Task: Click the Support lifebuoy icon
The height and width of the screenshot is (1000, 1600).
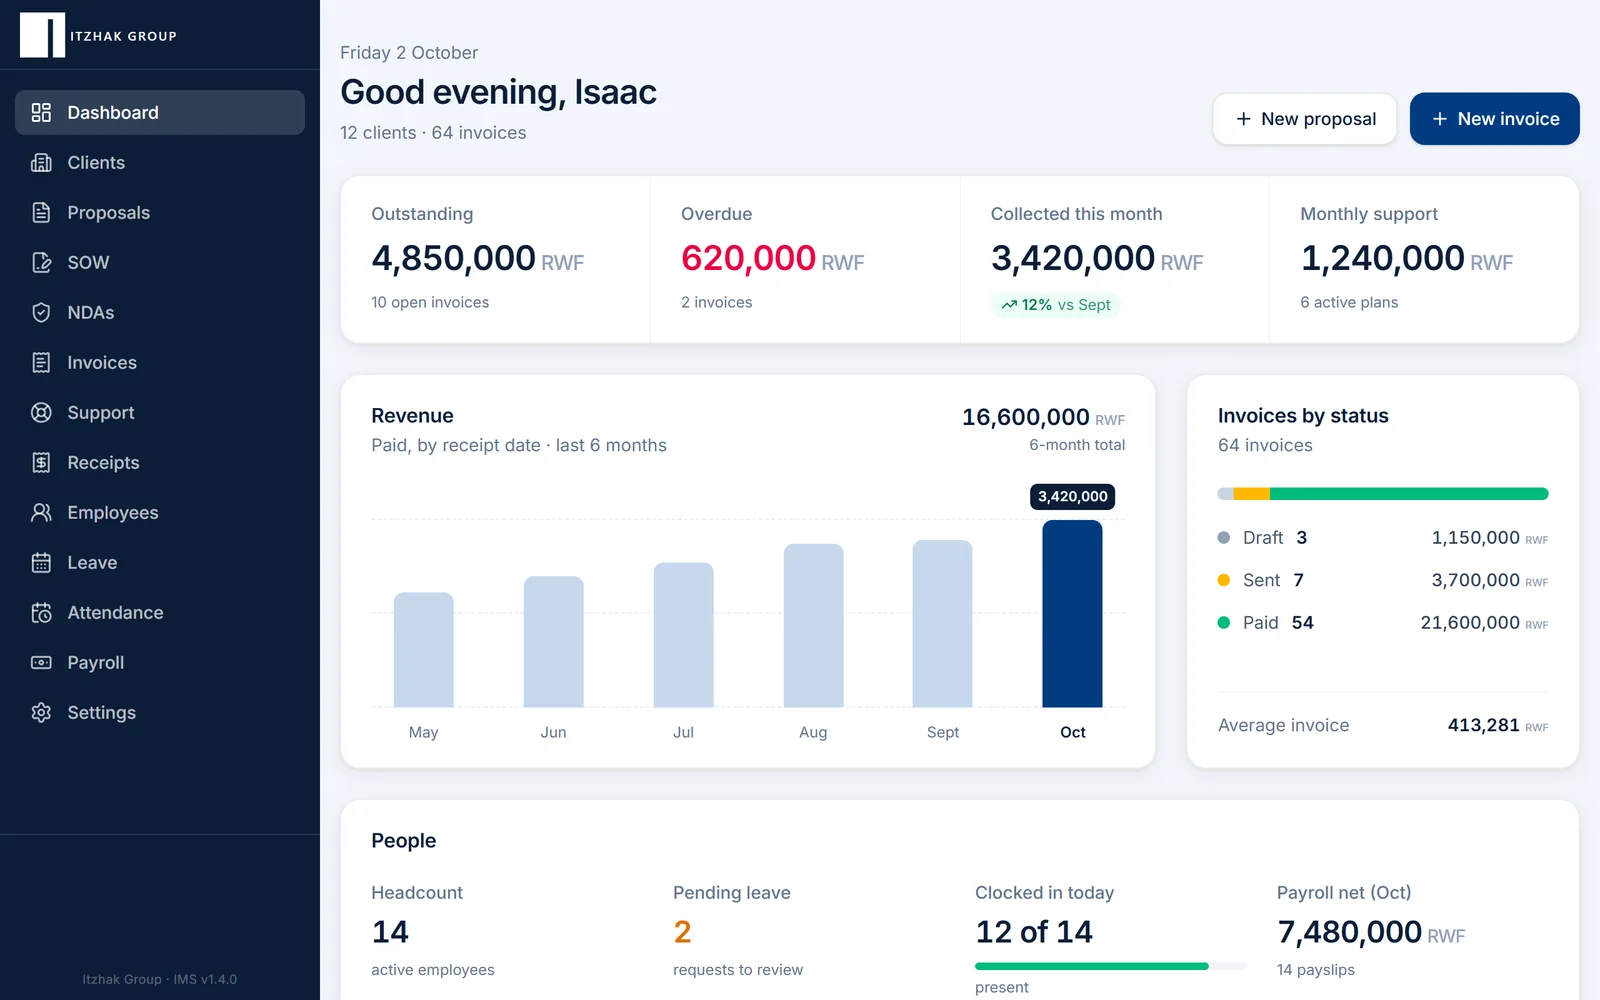Action: point(41,413)
